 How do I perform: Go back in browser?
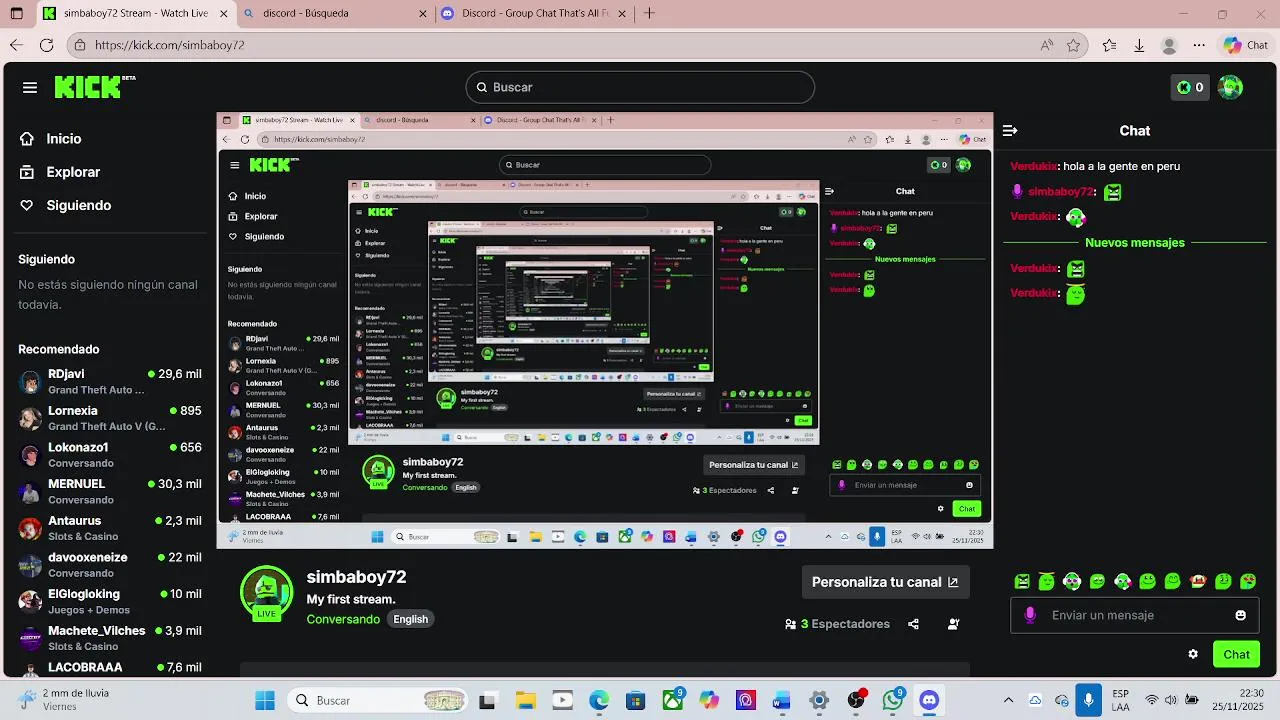point(16,45)
